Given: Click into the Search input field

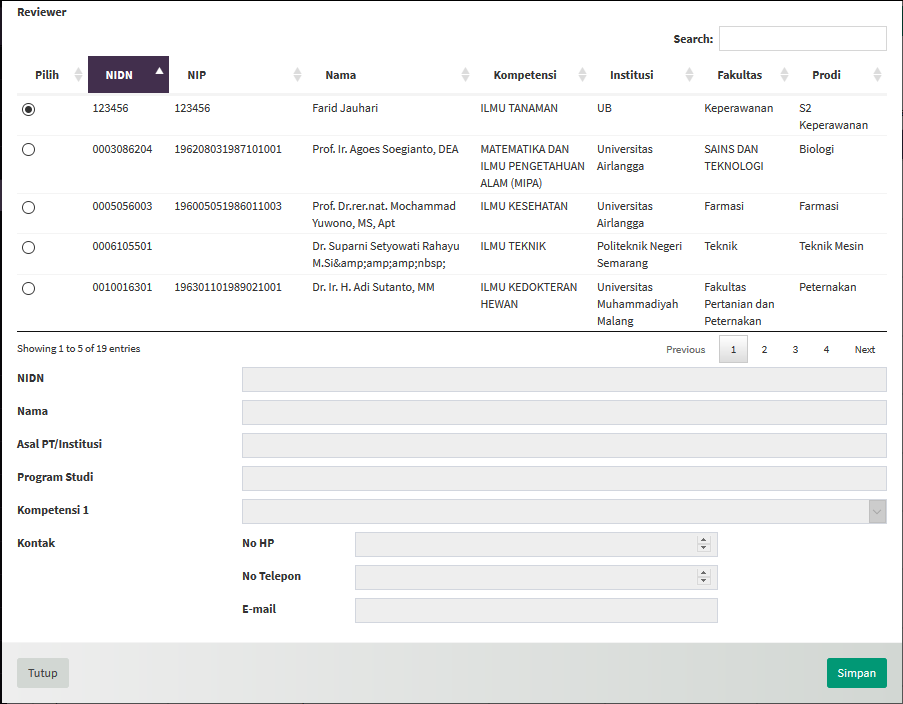Looking at the screenshot, I should (x=803, y=39).
